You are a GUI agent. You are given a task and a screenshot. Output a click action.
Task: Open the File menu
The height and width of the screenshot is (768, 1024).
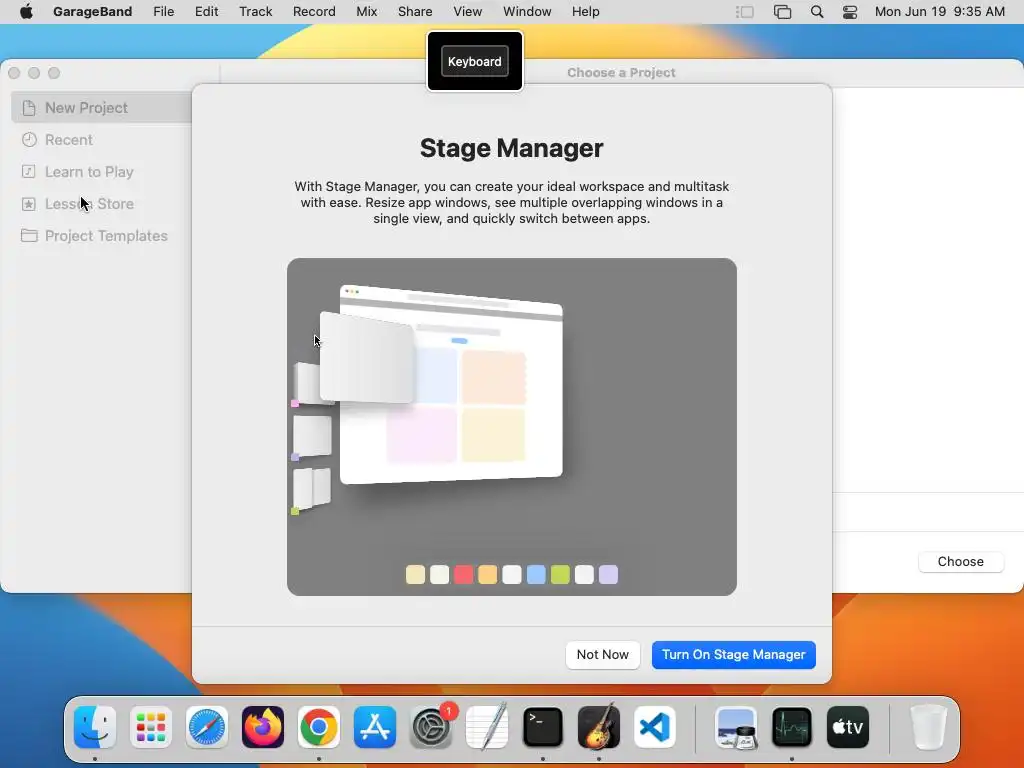tap(163, 12)
